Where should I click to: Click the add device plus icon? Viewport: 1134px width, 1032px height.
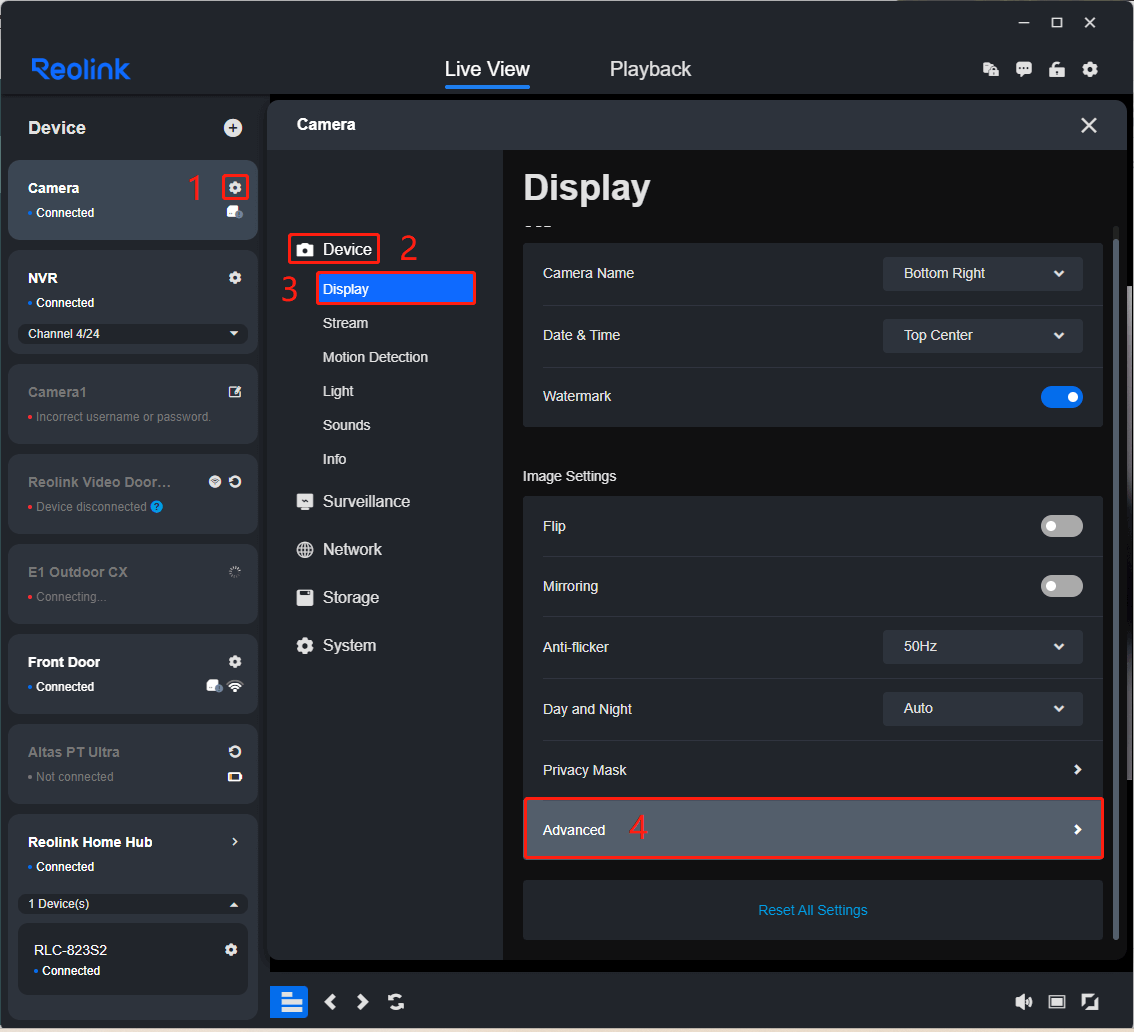coord(233,128)
